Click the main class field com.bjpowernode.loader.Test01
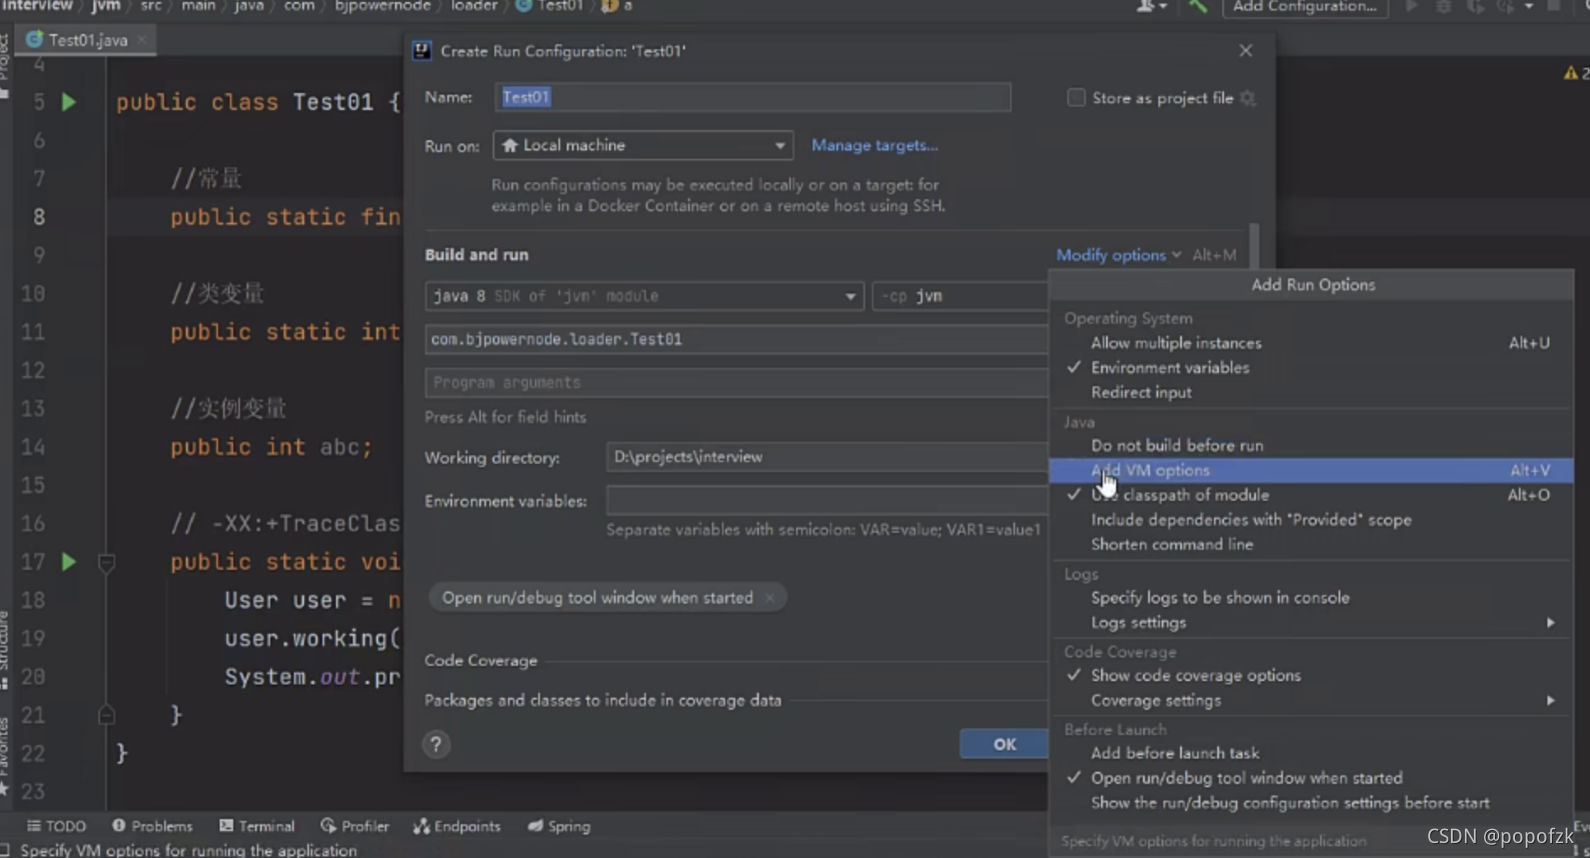 [x=736, y=340]
